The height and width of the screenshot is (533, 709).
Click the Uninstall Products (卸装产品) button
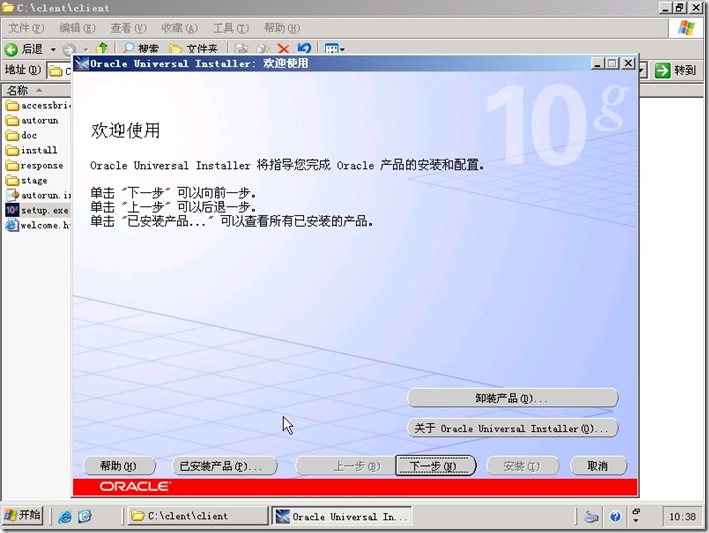512,398
